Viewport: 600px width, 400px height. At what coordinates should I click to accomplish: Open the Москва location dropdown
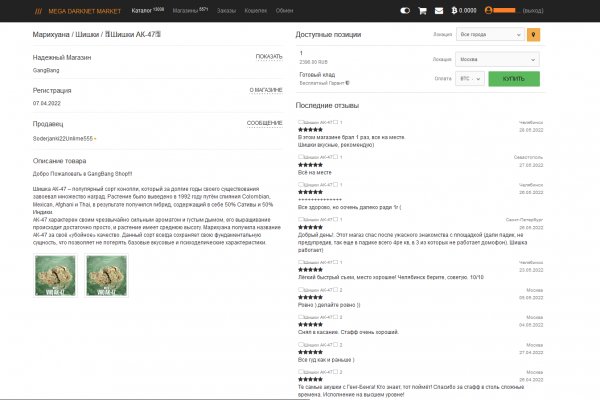496,59
